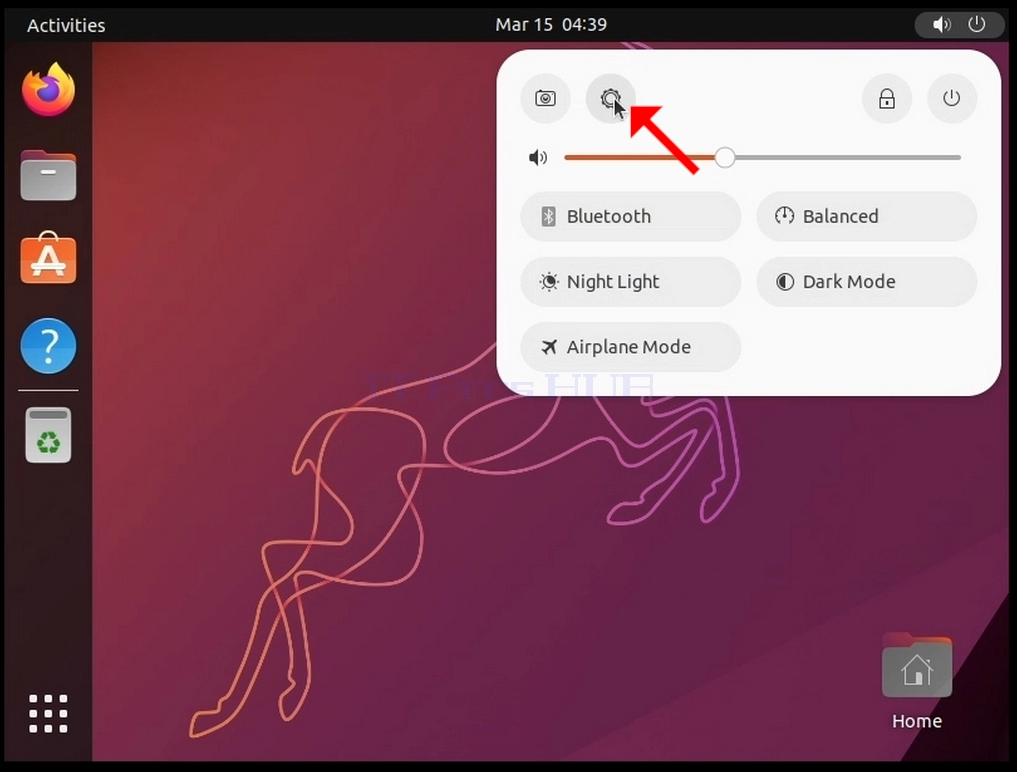The image size is (1017, 772).
Task: Toggle Airplane Mode
Action: 630,347
